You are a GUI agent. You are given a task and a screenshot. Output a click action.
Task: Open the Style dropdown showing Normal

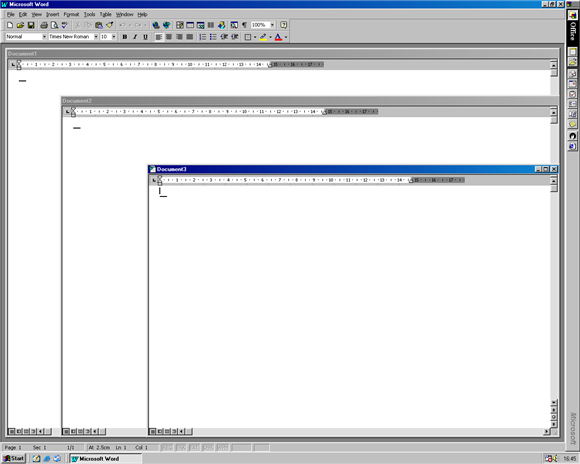tap(44, 37)
